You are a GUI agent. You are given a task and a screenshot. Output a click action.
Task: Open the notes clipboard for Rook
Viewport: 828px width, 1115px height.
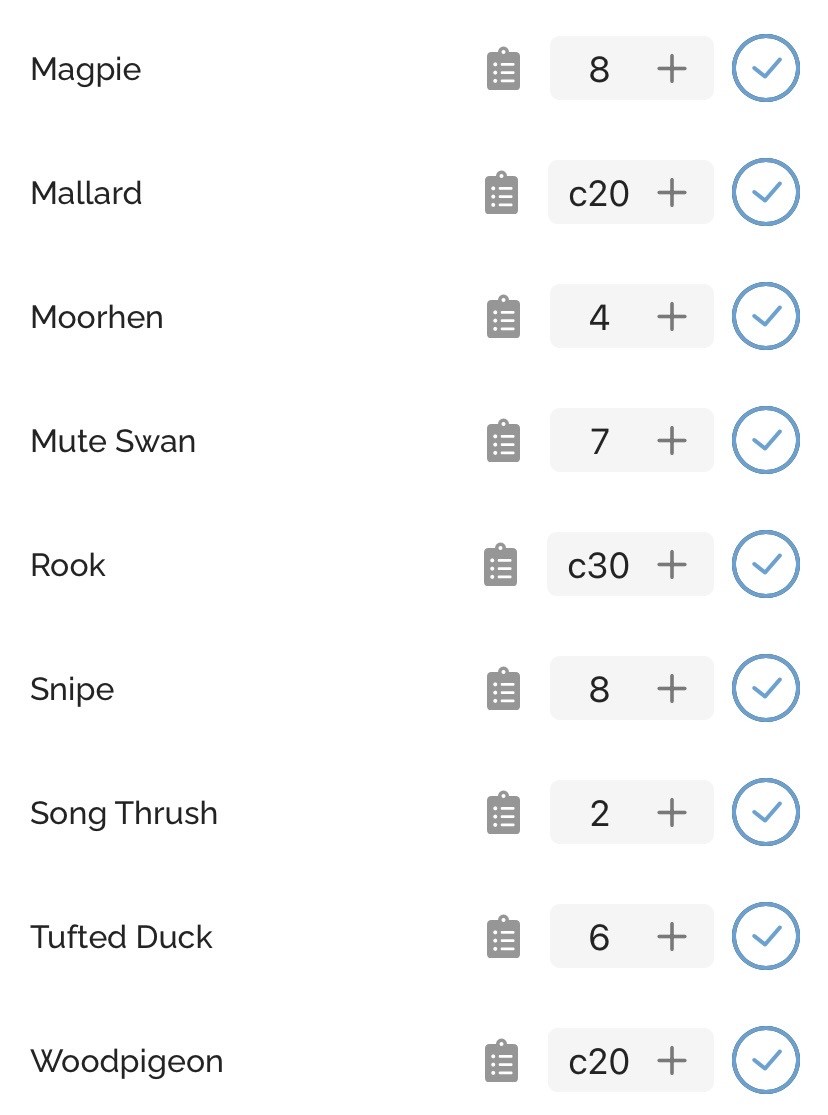[x=500, y=565]
